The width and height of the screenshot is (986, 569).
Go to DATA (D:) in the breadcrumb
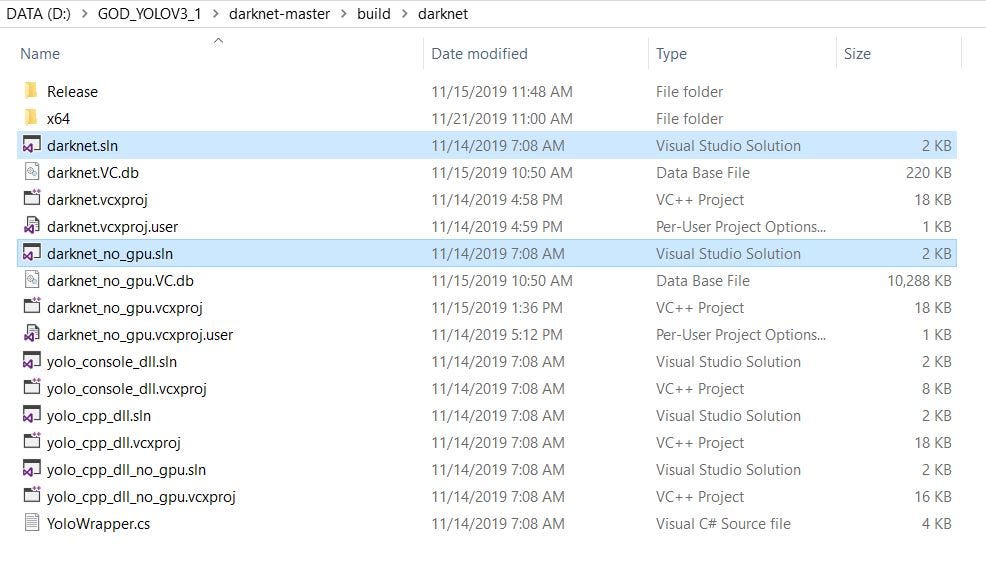(x=38, y=14)
